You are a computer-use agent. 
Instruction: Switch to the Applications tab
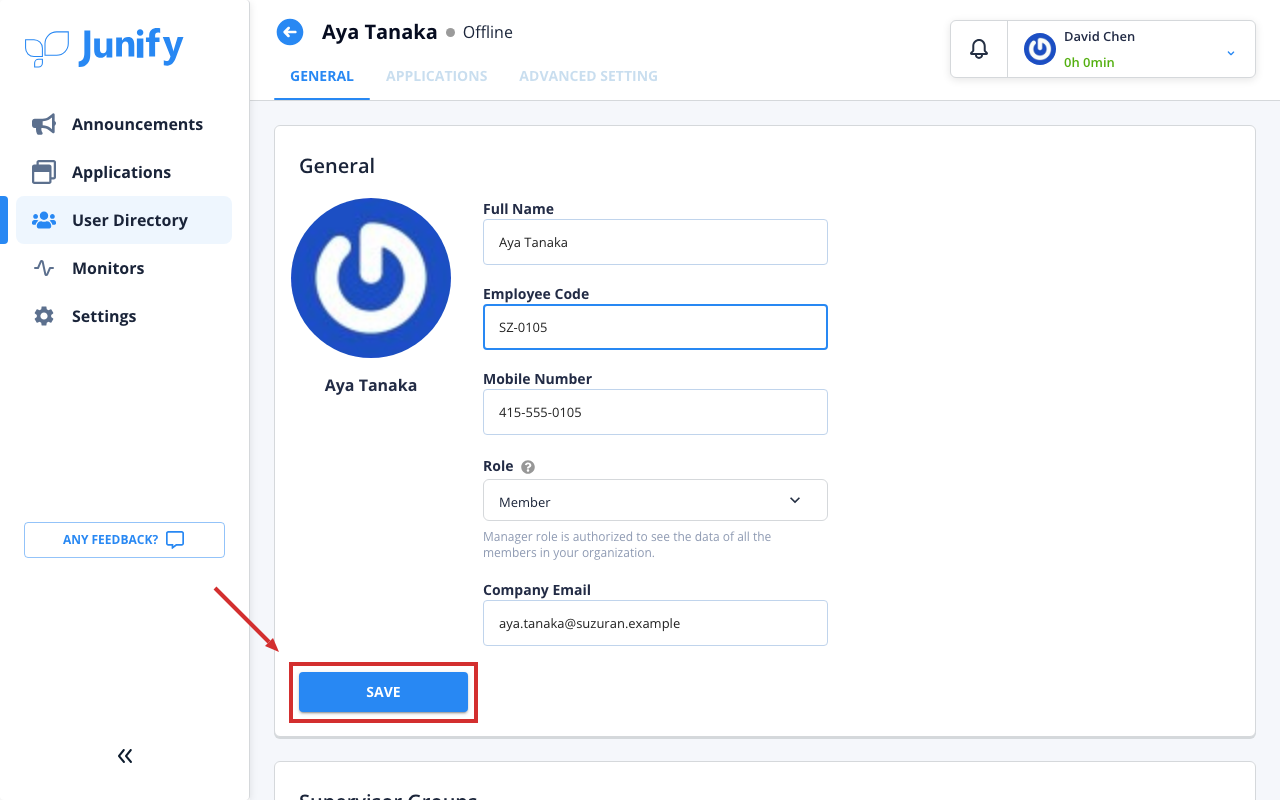[x=437, y=76]
